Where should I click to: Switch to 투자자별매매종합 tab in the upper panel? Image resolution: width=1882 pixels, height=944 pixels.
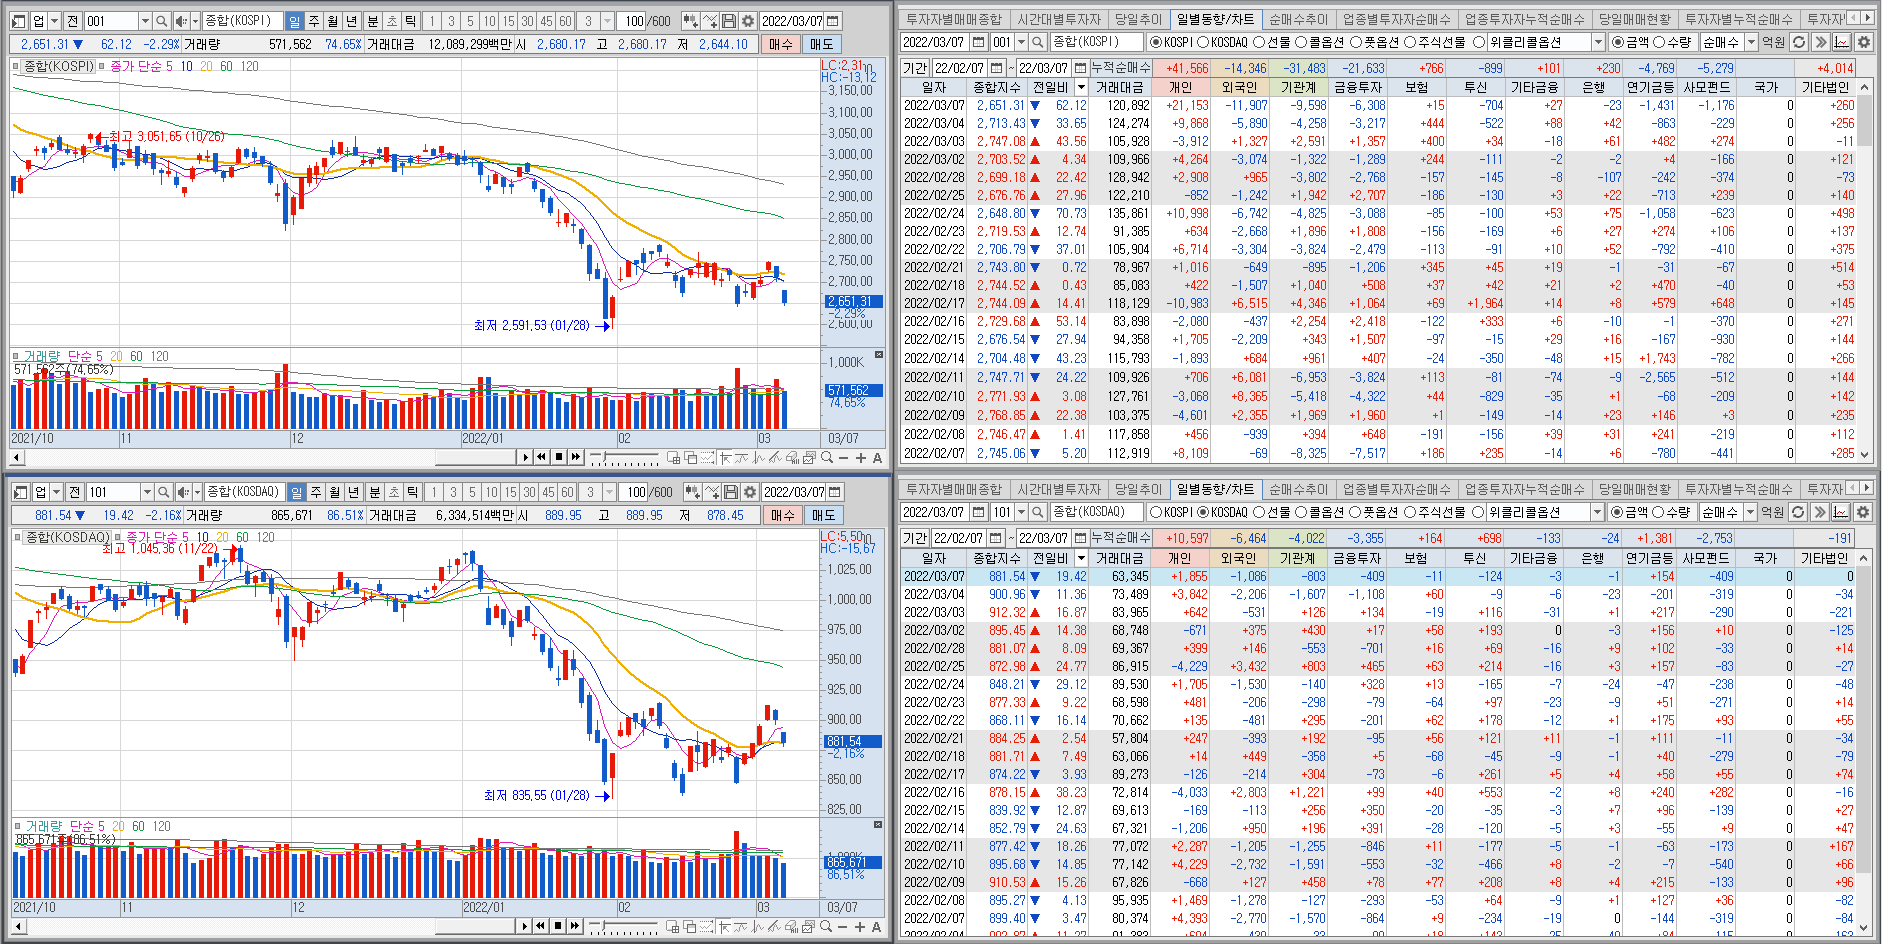[x=953, y=19]
